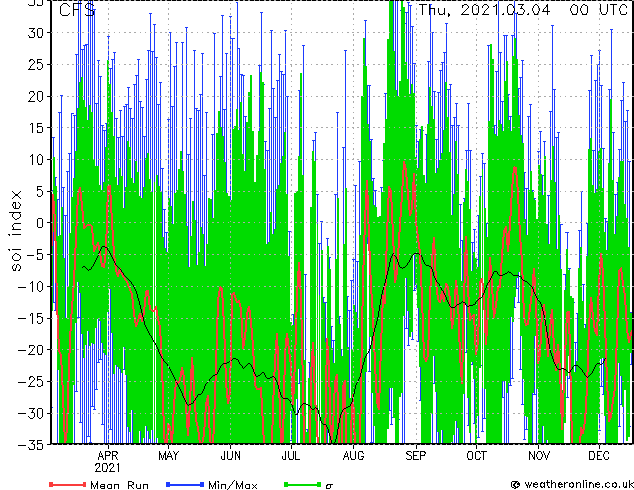Click the copyright symbol before weatheronline
This screenshot has width=634, height=490.
[x=516, y=485]
